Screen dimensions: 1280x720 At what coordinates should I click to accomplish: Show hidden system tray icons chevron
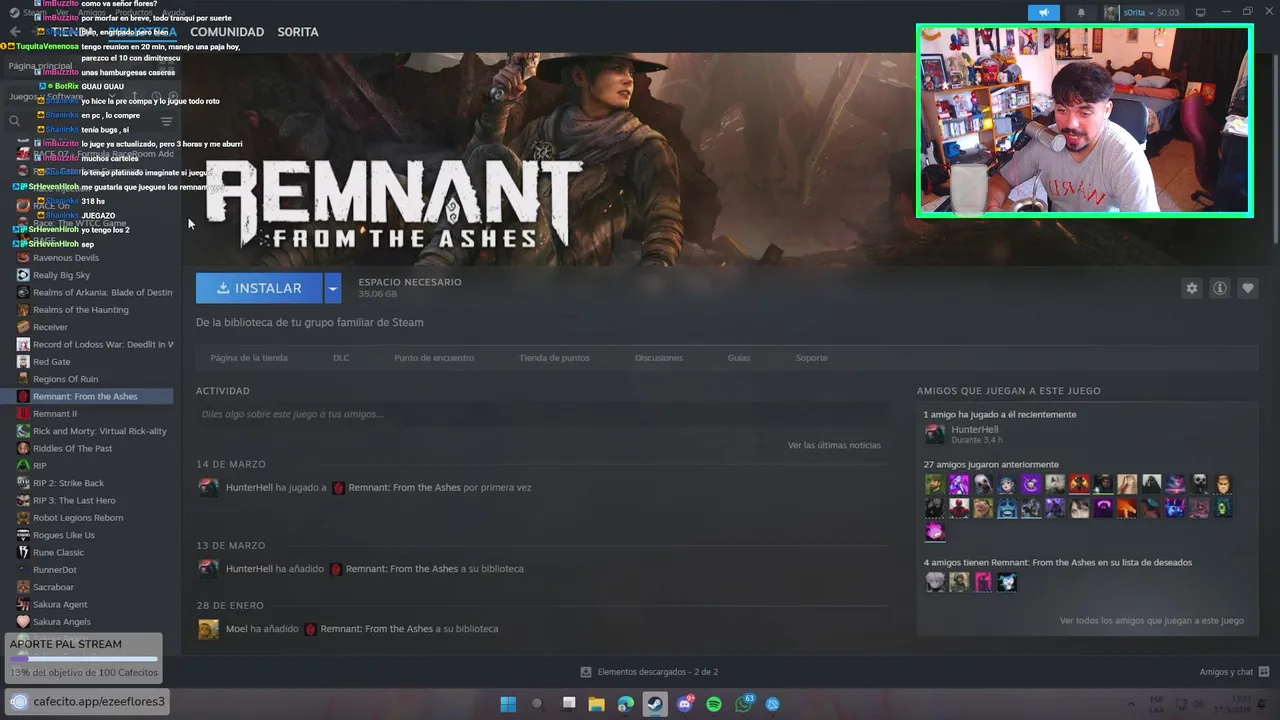click(x=1131, y=704)
